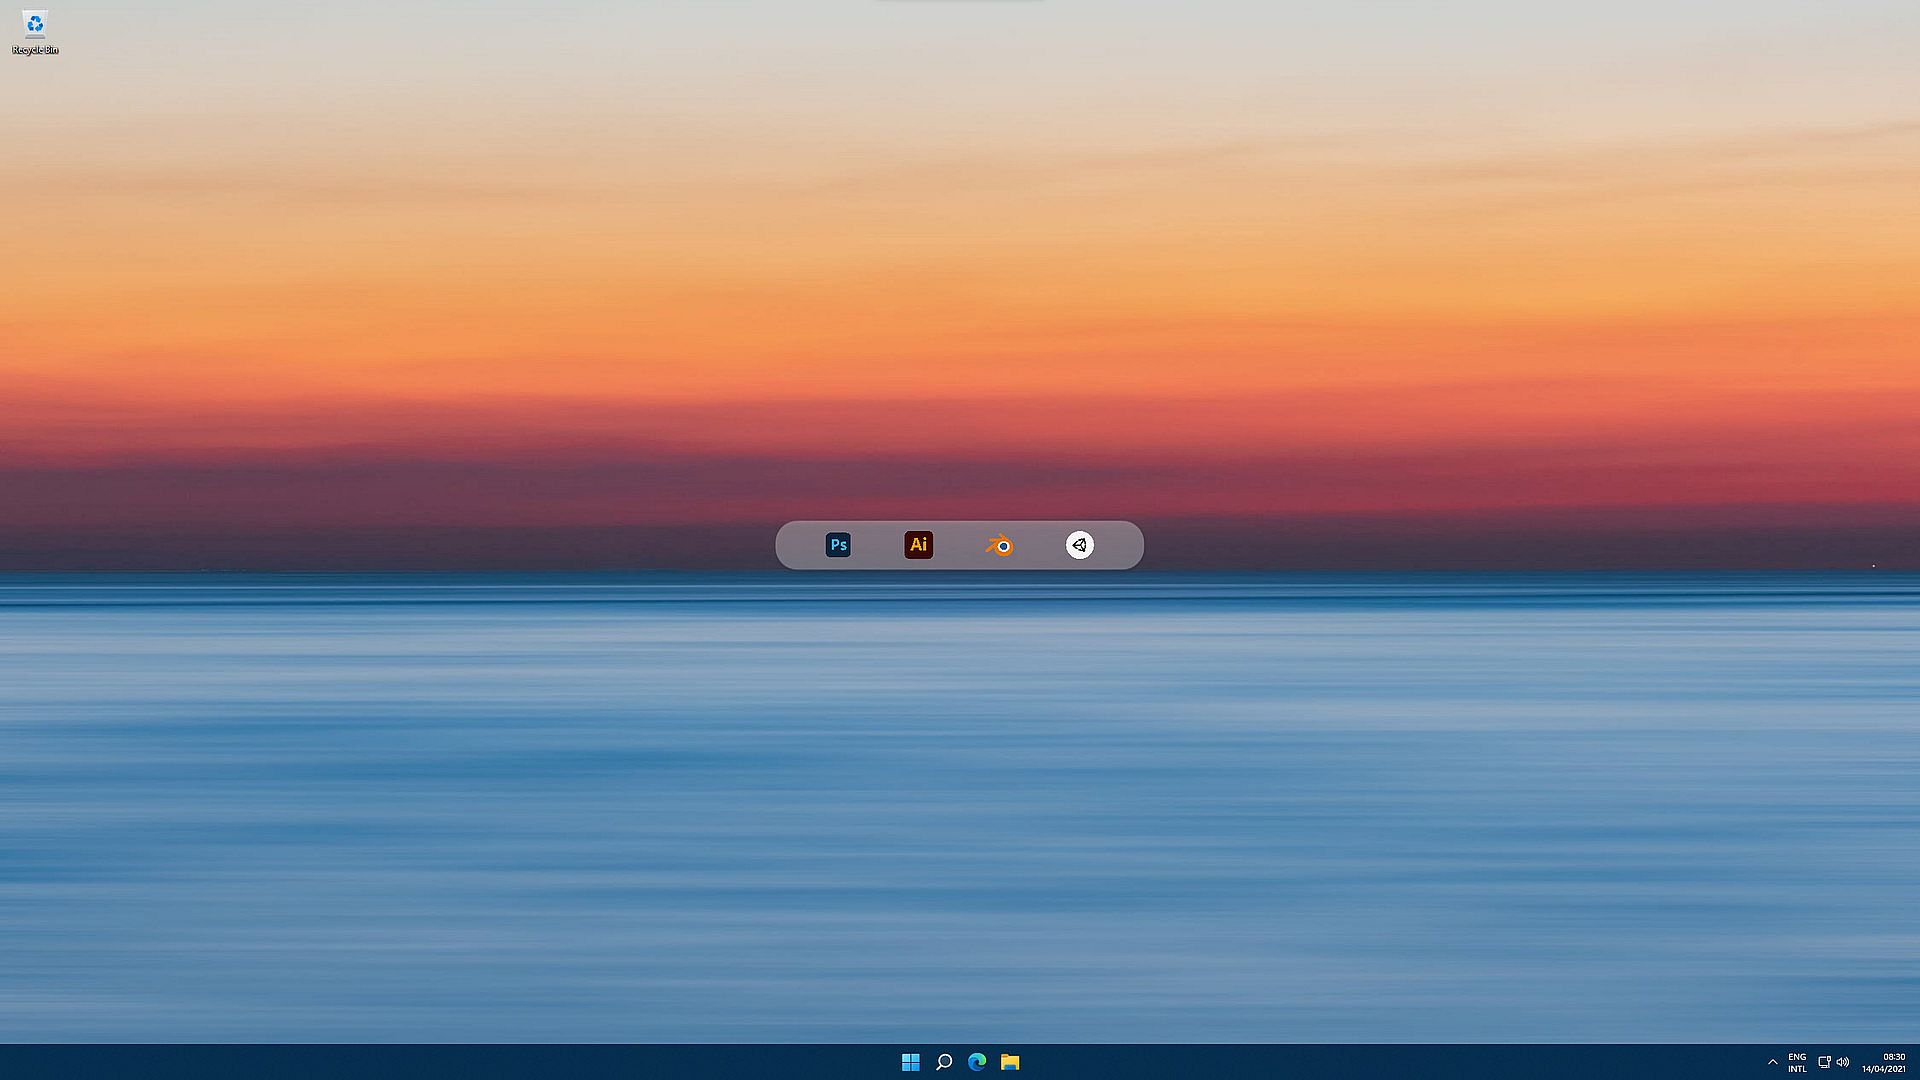1920x1080 pixels.
Task: Click the volume speaker tray icon
Action: click(x=1843, y=1062)
